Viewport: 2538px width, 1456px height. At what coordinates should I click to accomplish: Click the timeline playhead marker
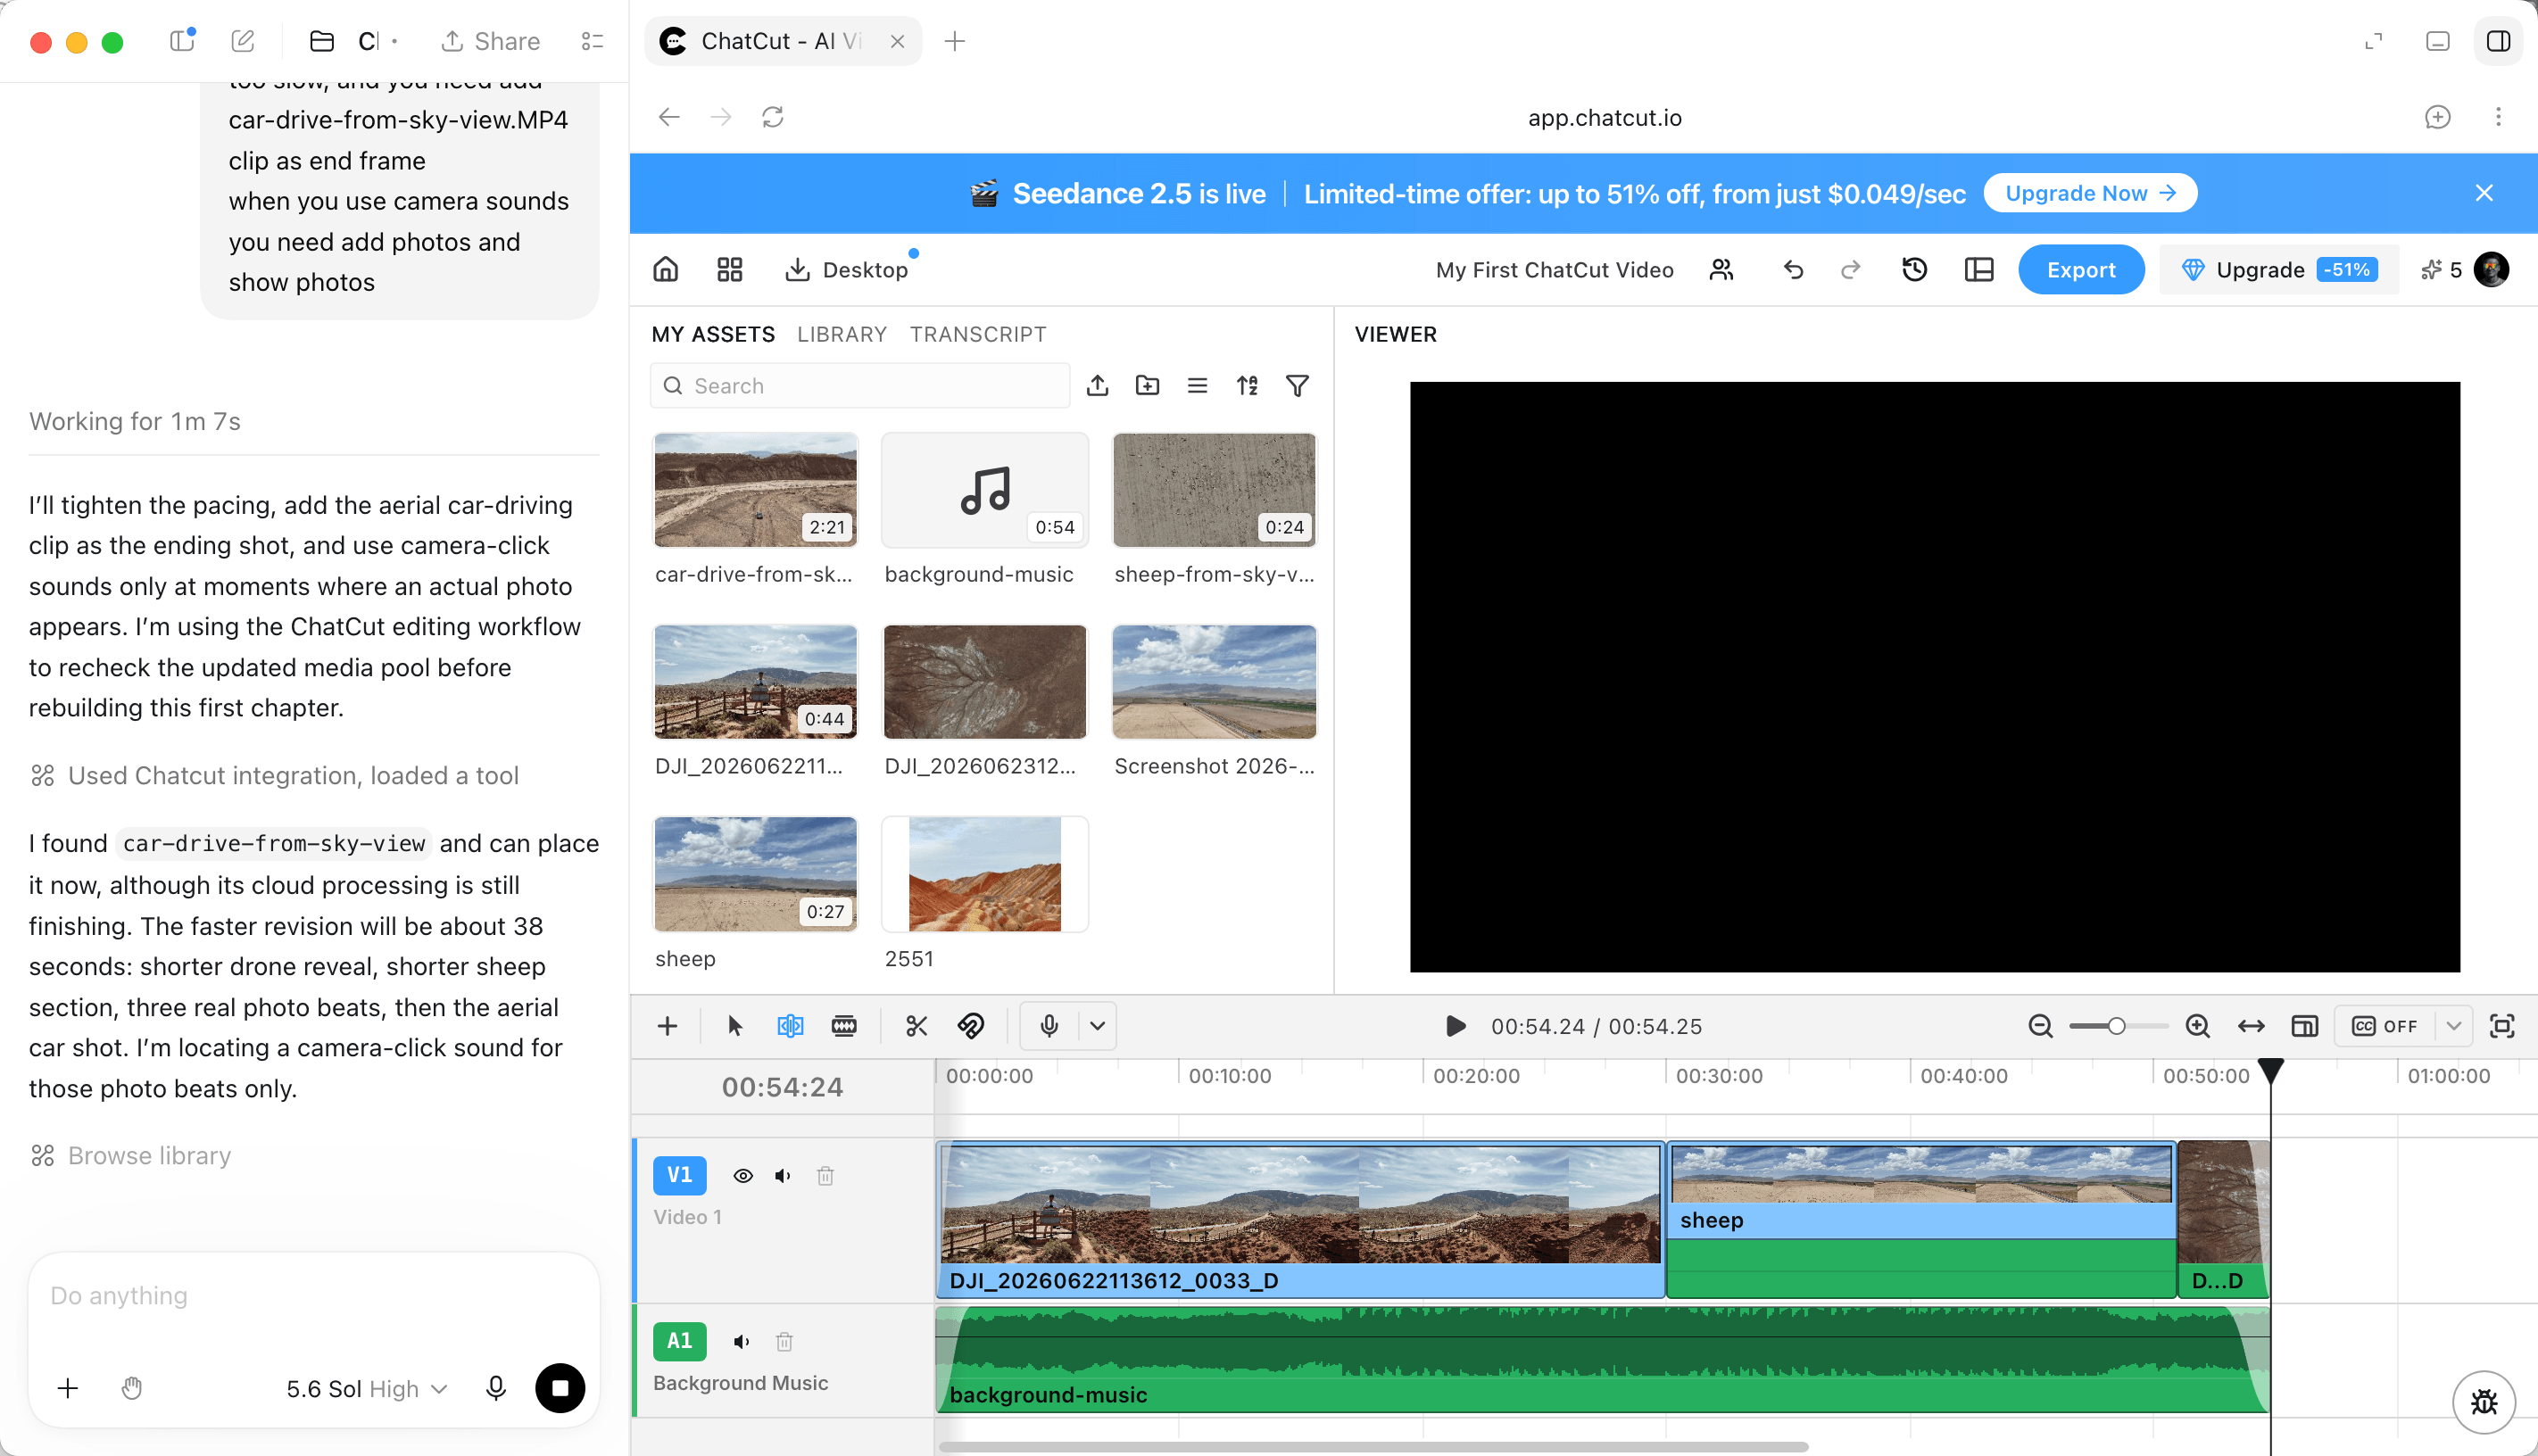2271,1071
